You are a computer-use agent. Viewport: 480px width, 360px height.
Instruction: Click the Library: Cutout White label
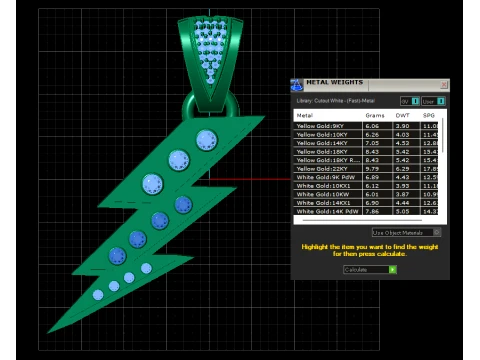335,101
